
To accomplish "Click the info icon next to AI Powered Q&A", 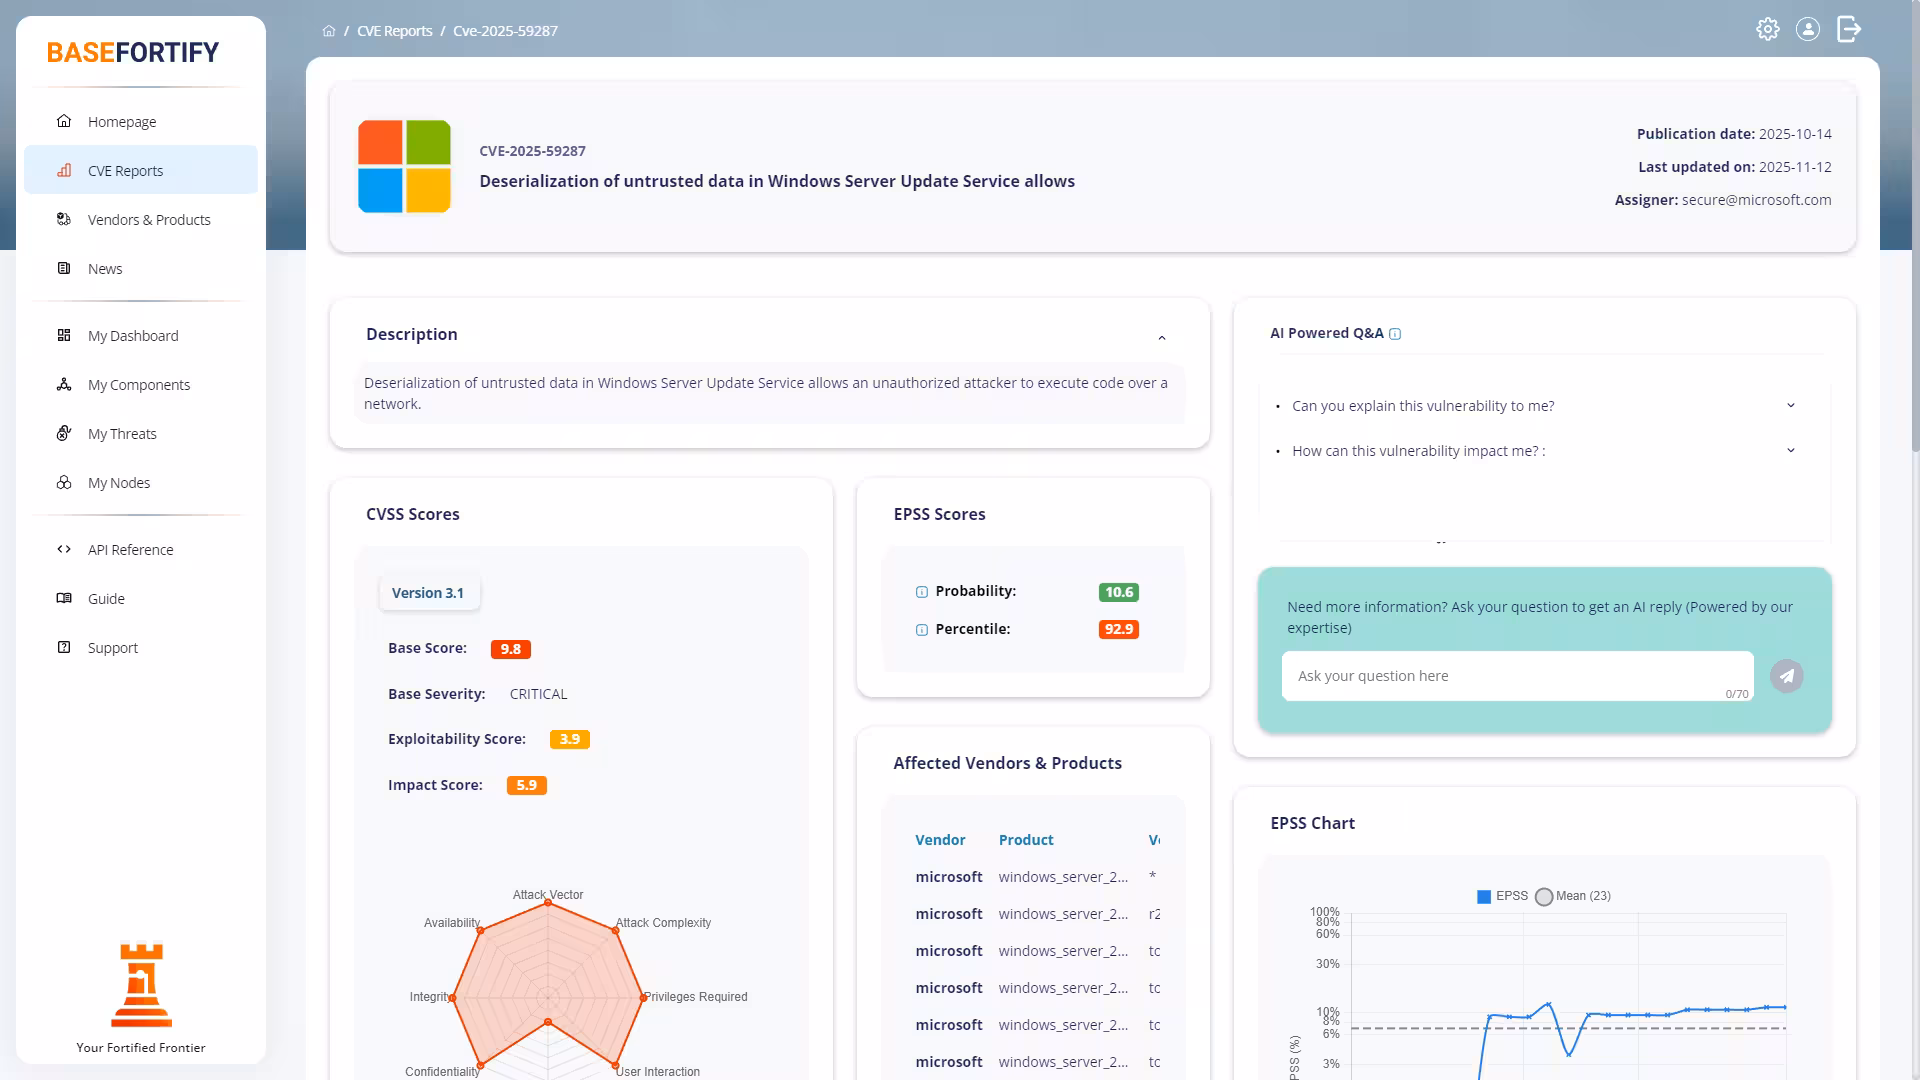I will [x=1396, y=334].
